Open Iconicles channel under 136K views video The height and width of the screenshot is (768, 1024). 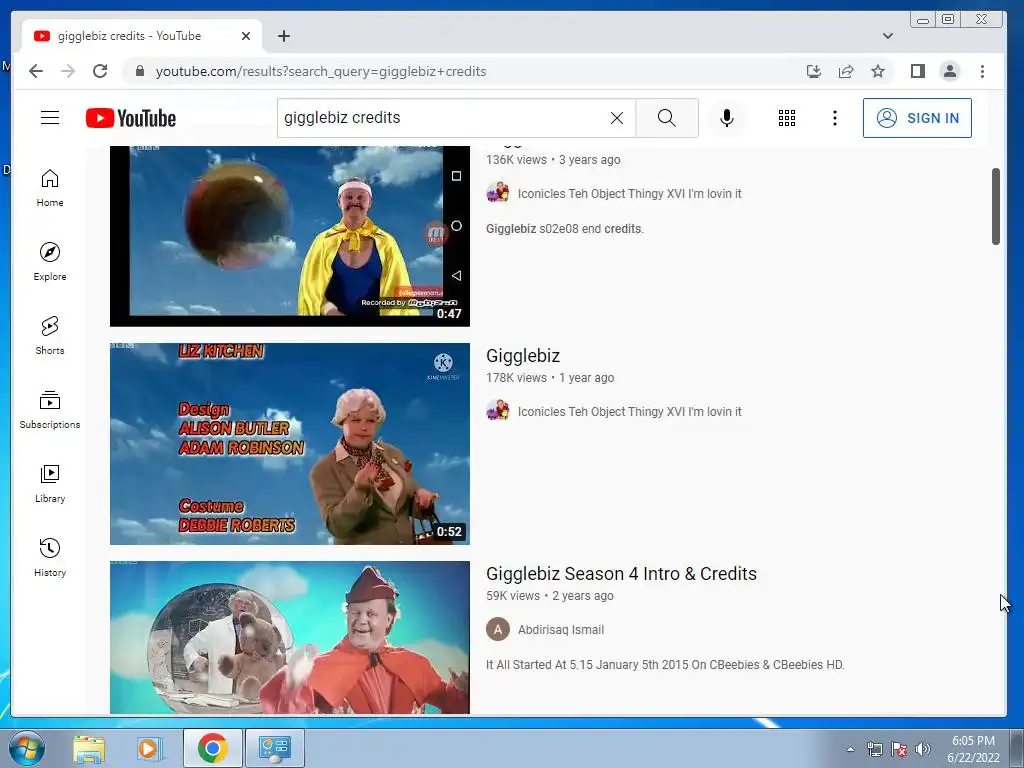pos(629,193)
